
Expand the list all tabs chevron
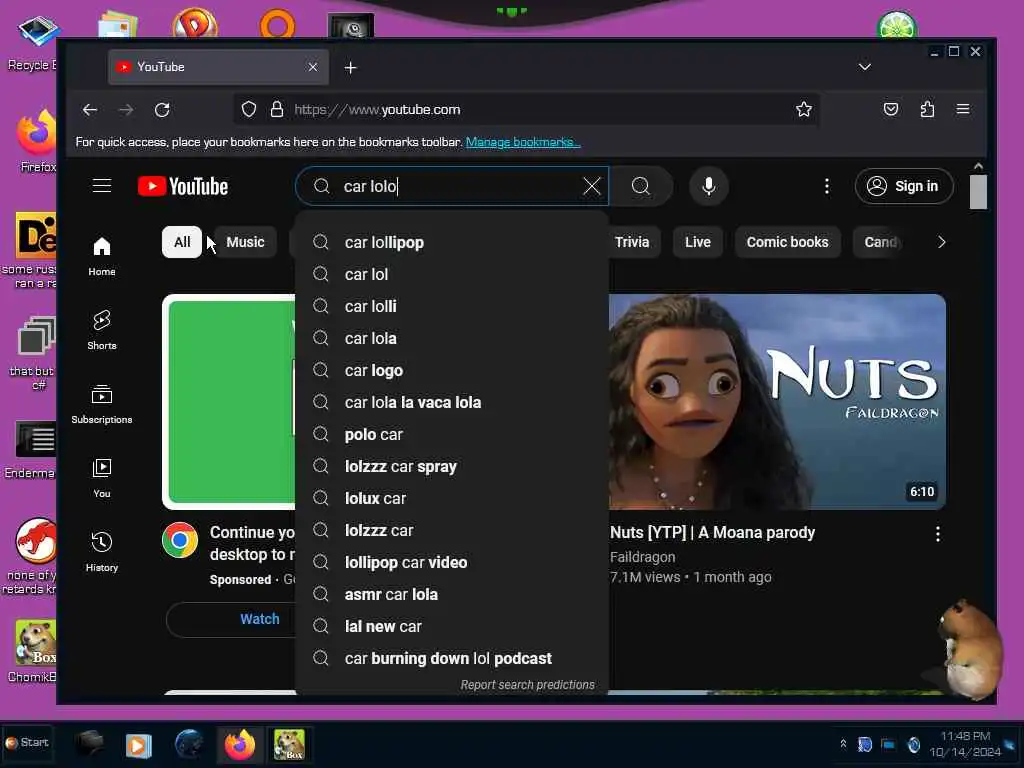pyautogui.click(x=865, y=67)
